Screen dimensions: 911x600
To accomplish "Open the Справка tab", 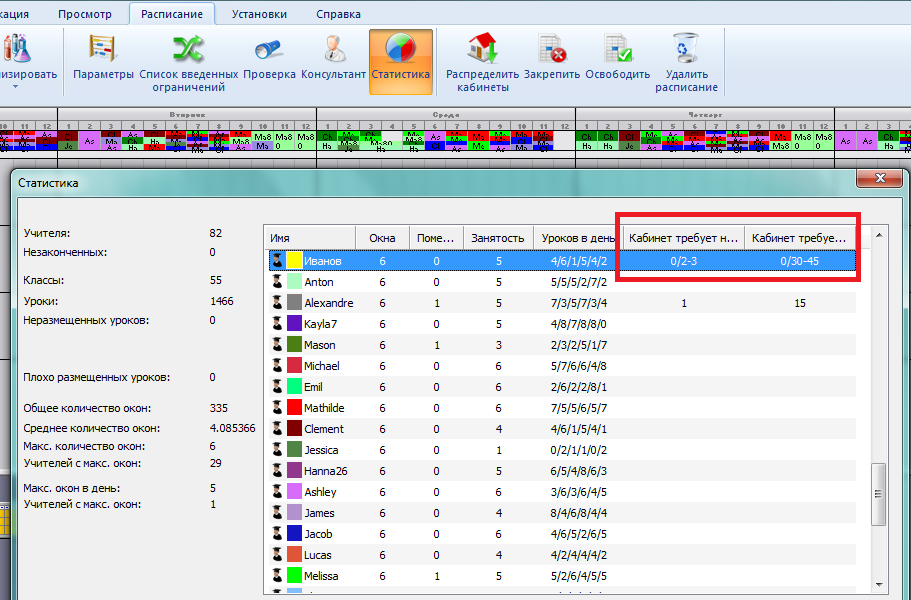I will [338, 14].
